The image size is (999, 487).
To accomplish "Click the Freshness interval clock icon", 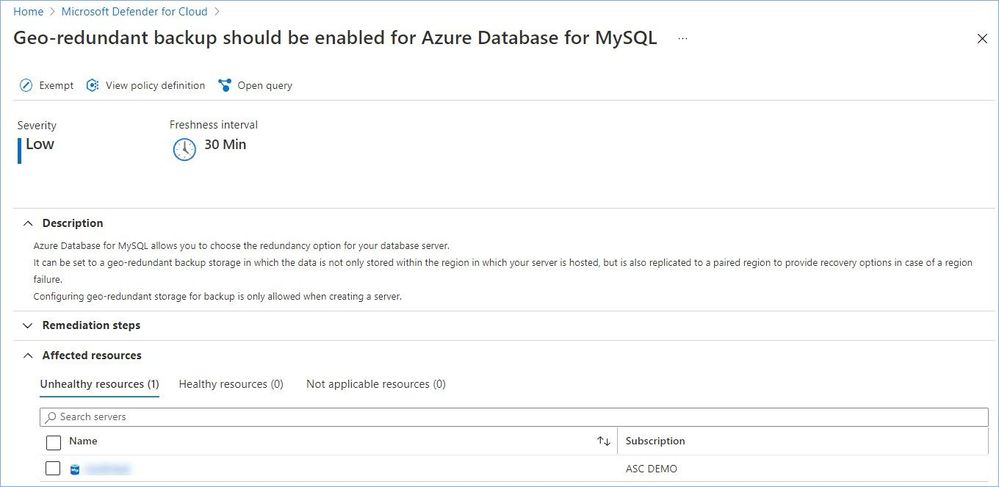I will 184,149.
